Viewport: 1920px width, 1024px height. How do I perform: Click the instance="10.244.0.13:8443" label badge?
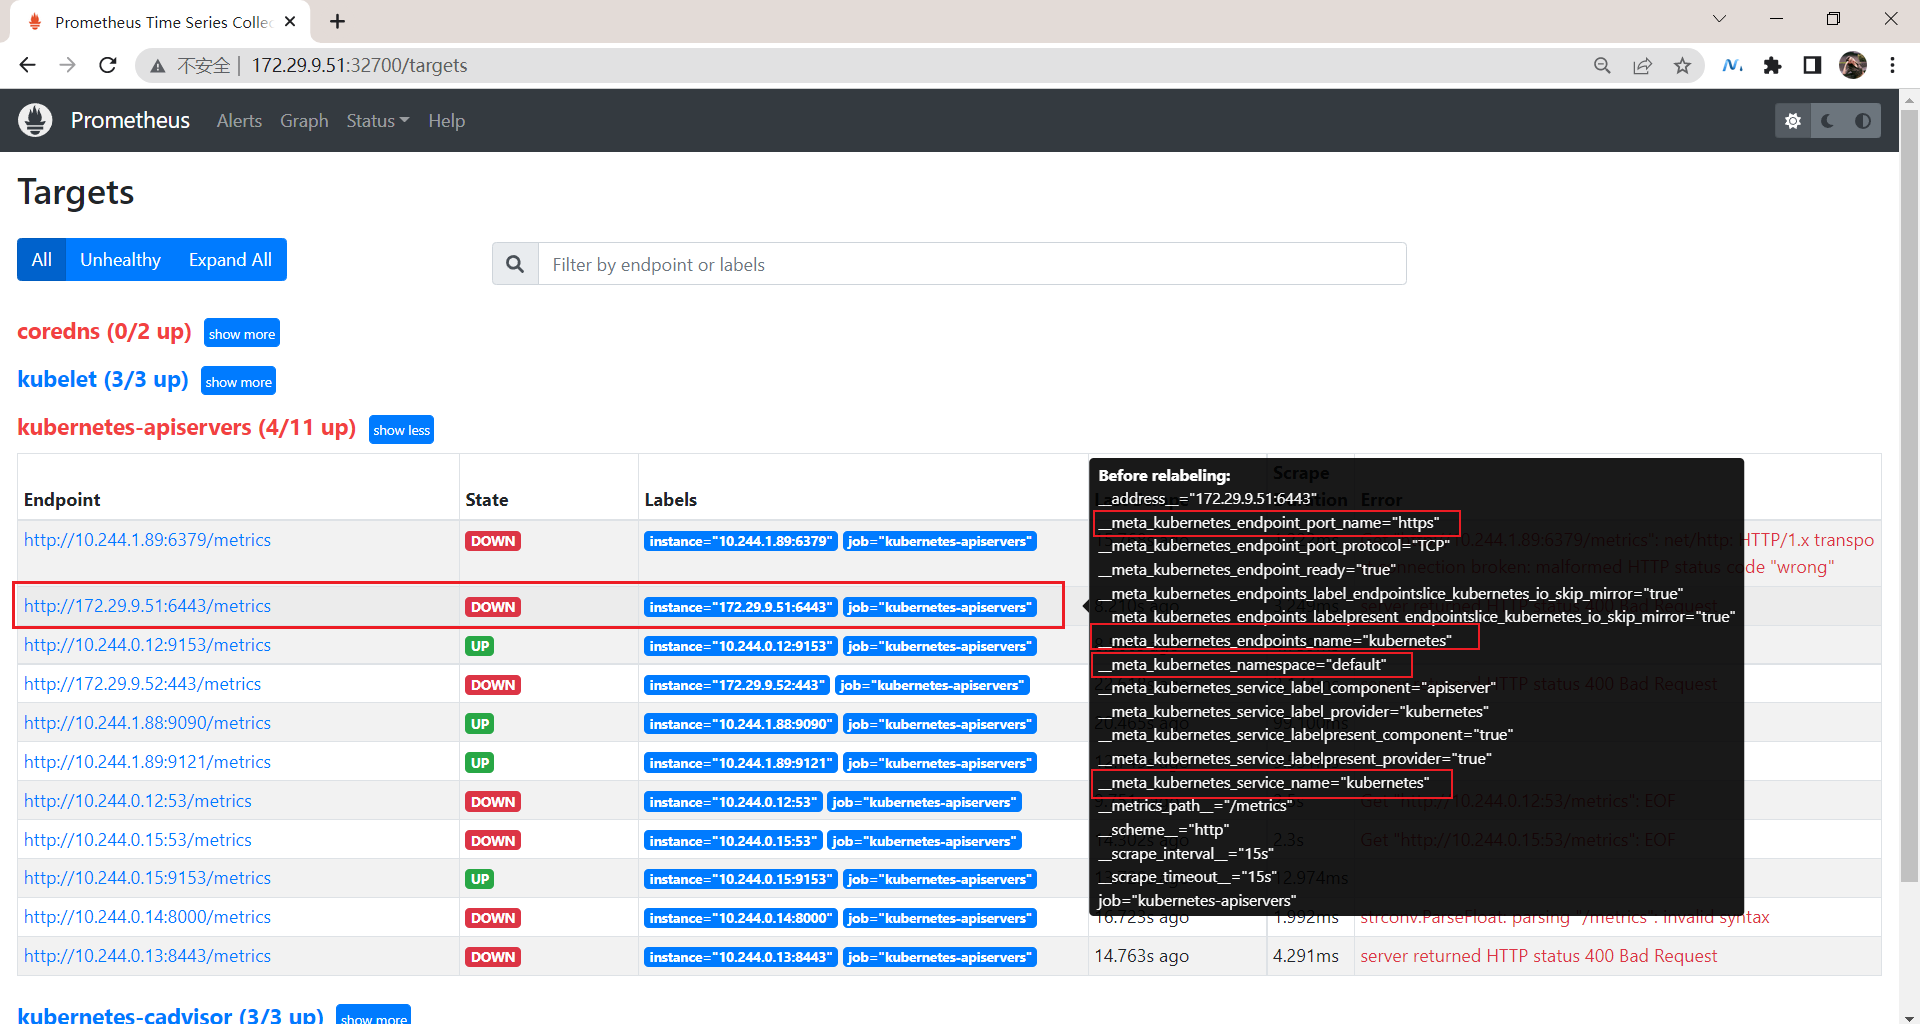pyautogui.click(x=740, y=957)
